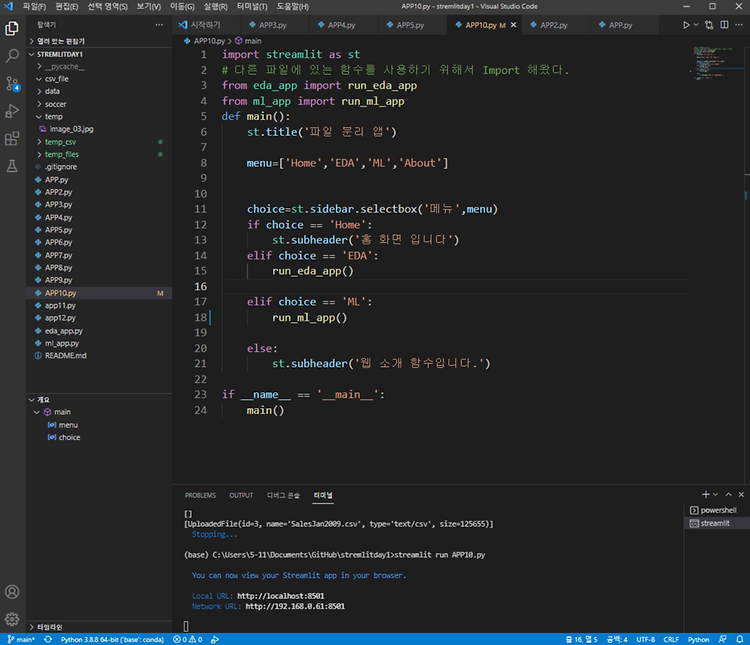Open Run and Debug view
The image size is (750, 645).
tap(12, 111)
